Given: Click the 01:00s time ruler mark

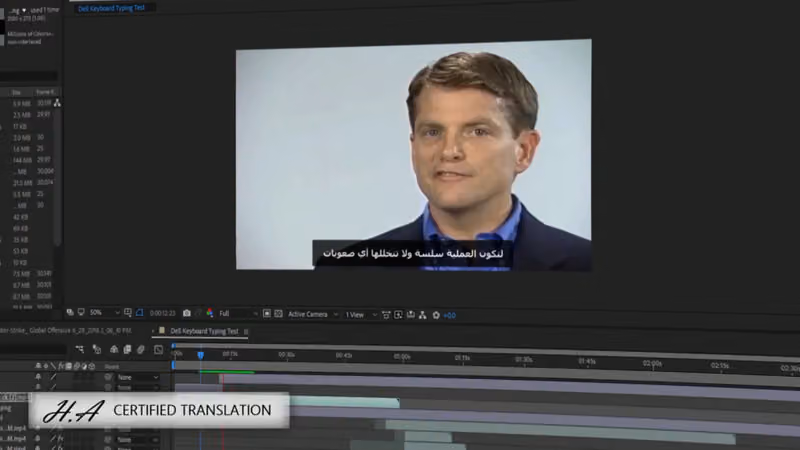Looking at the screenshot, I should click(x=402, y=357).
